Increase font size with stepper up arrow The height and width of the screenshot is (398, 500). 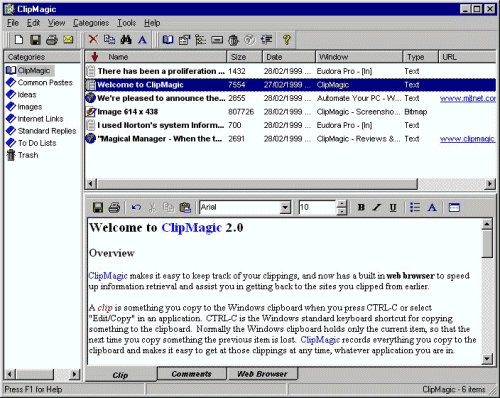(341, 204)
